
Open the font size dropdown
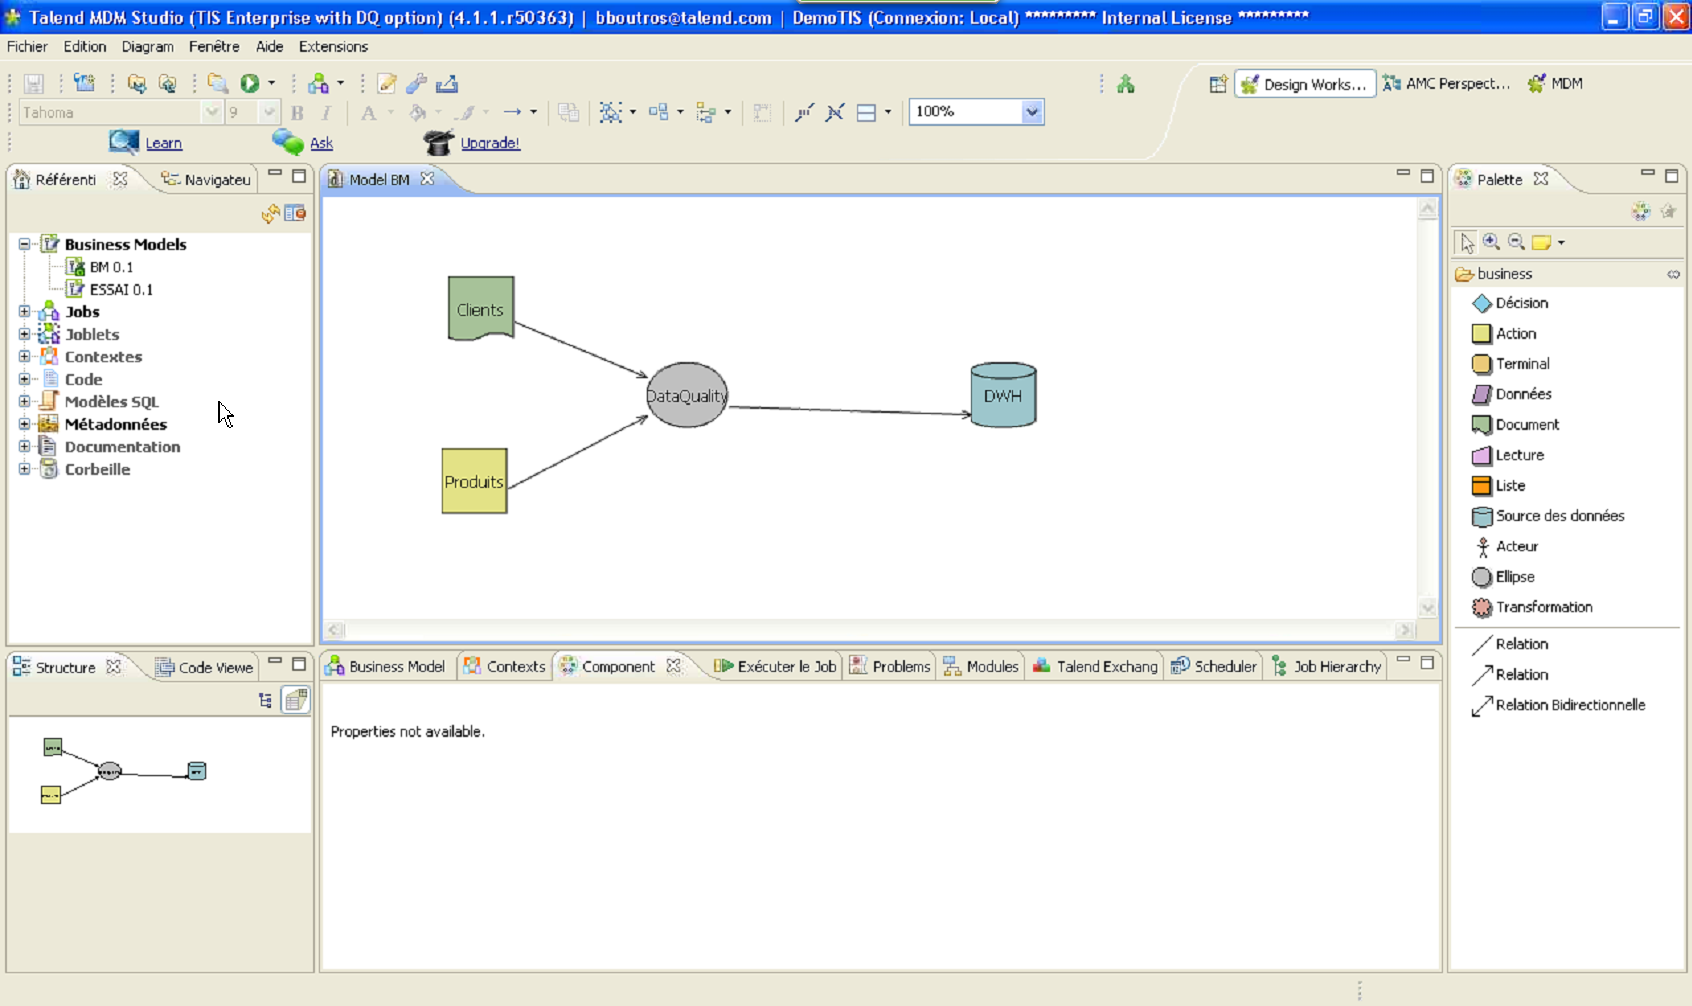[x=269, y=113]
